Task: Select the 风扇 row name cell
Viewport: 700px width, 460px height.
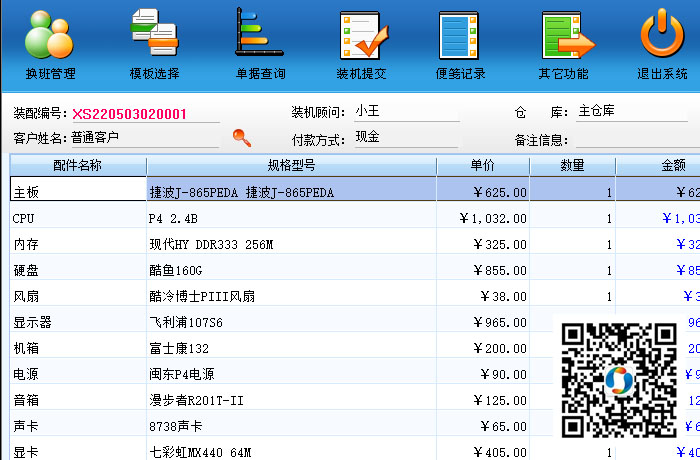Action: [x=78, y=293]
